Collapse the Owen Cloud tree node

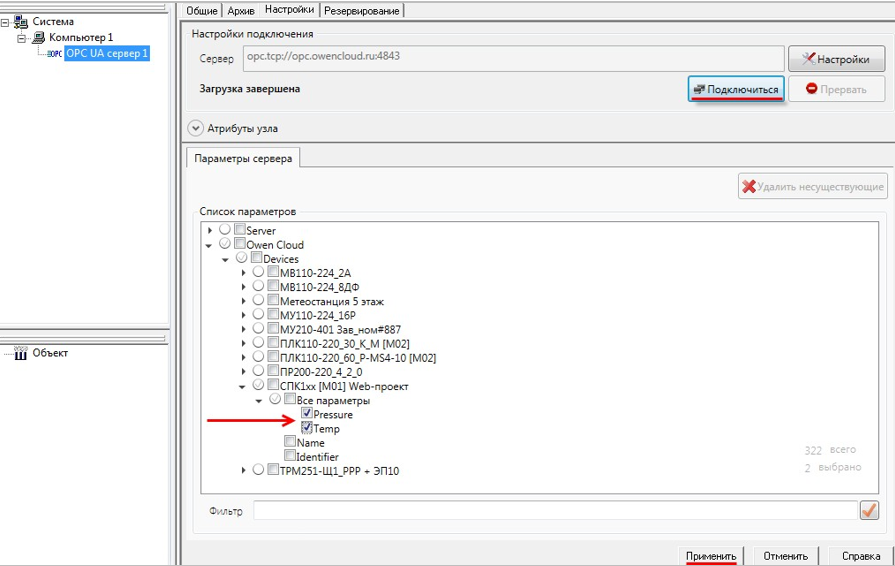(x=210, y=245)
